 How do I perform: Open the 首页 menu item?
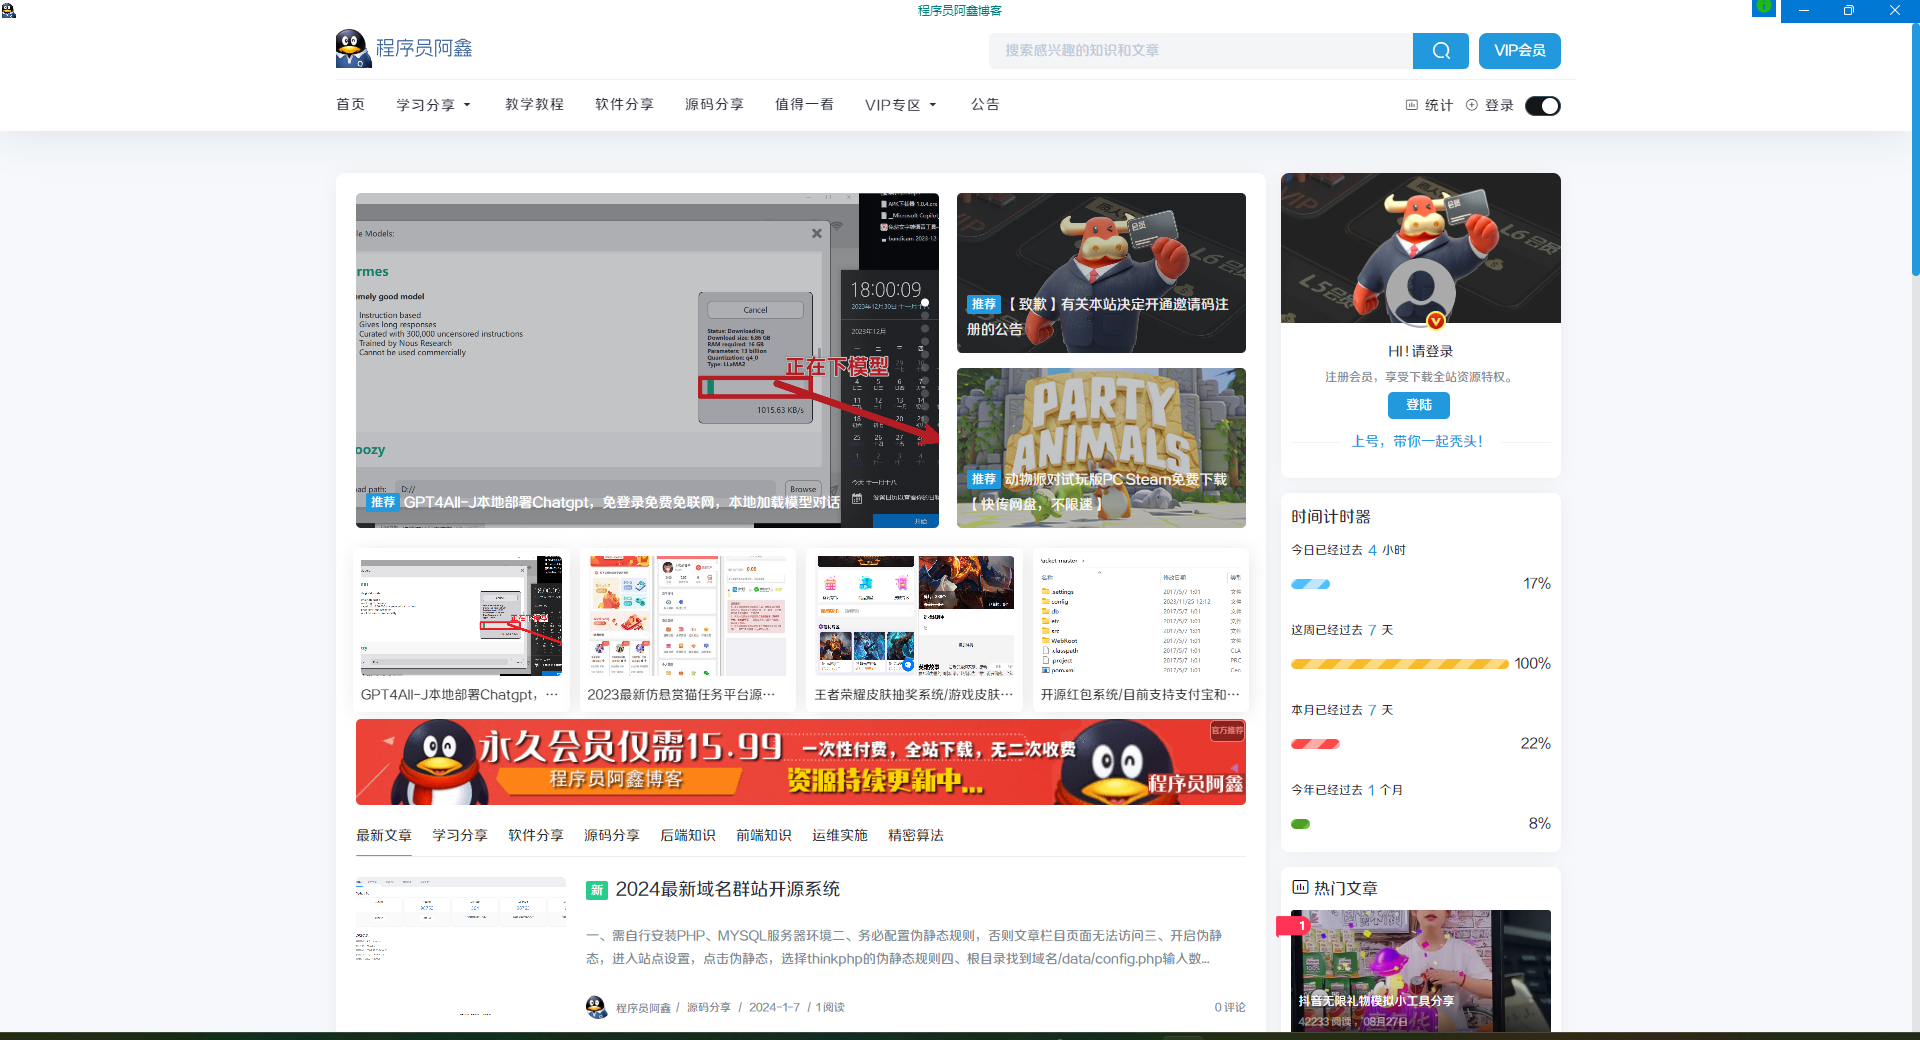350,105
